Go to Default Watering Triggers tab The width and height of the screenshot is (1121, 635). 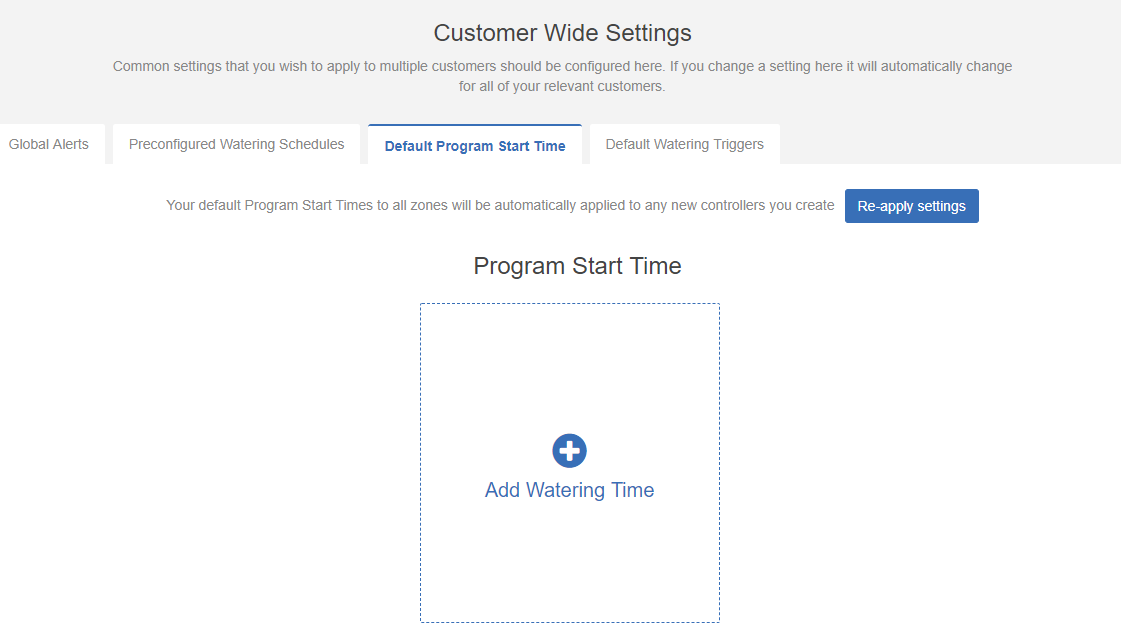coord(684,144)
